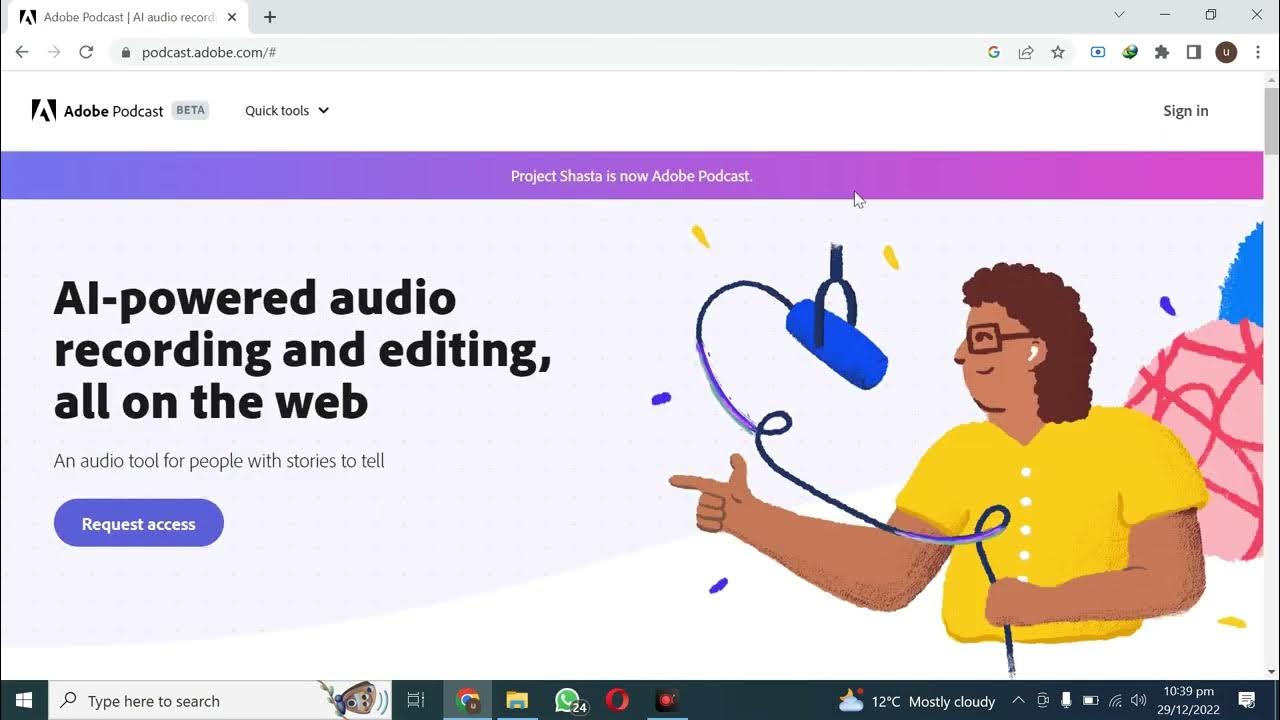Click the volume speaker icon

[1139, 701]
